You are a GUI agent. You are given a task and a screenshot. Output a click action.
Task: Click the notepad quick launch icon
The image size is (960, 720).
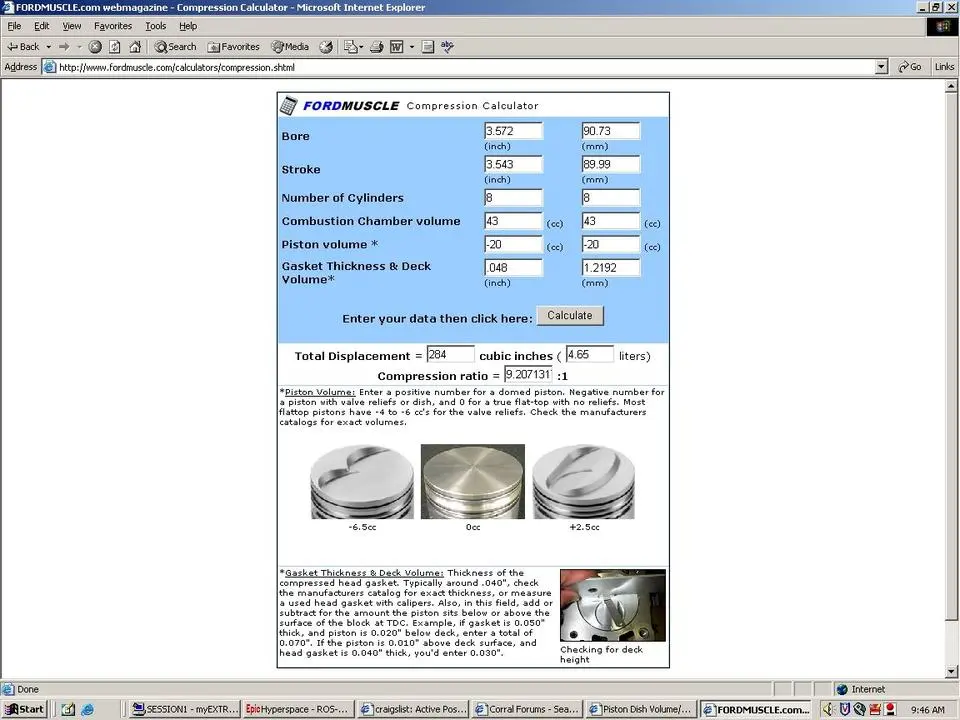68,709
